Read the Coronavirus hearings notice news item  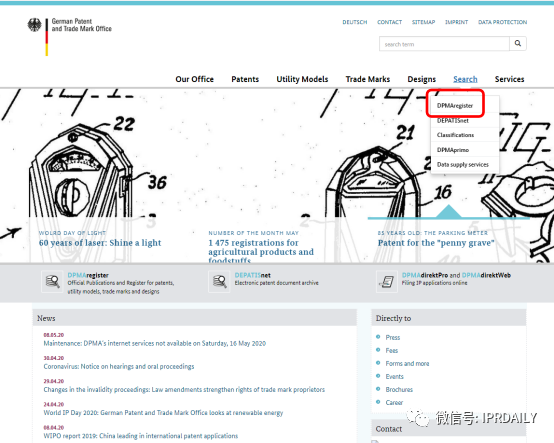pyautogui.click(x=119, y=366)
